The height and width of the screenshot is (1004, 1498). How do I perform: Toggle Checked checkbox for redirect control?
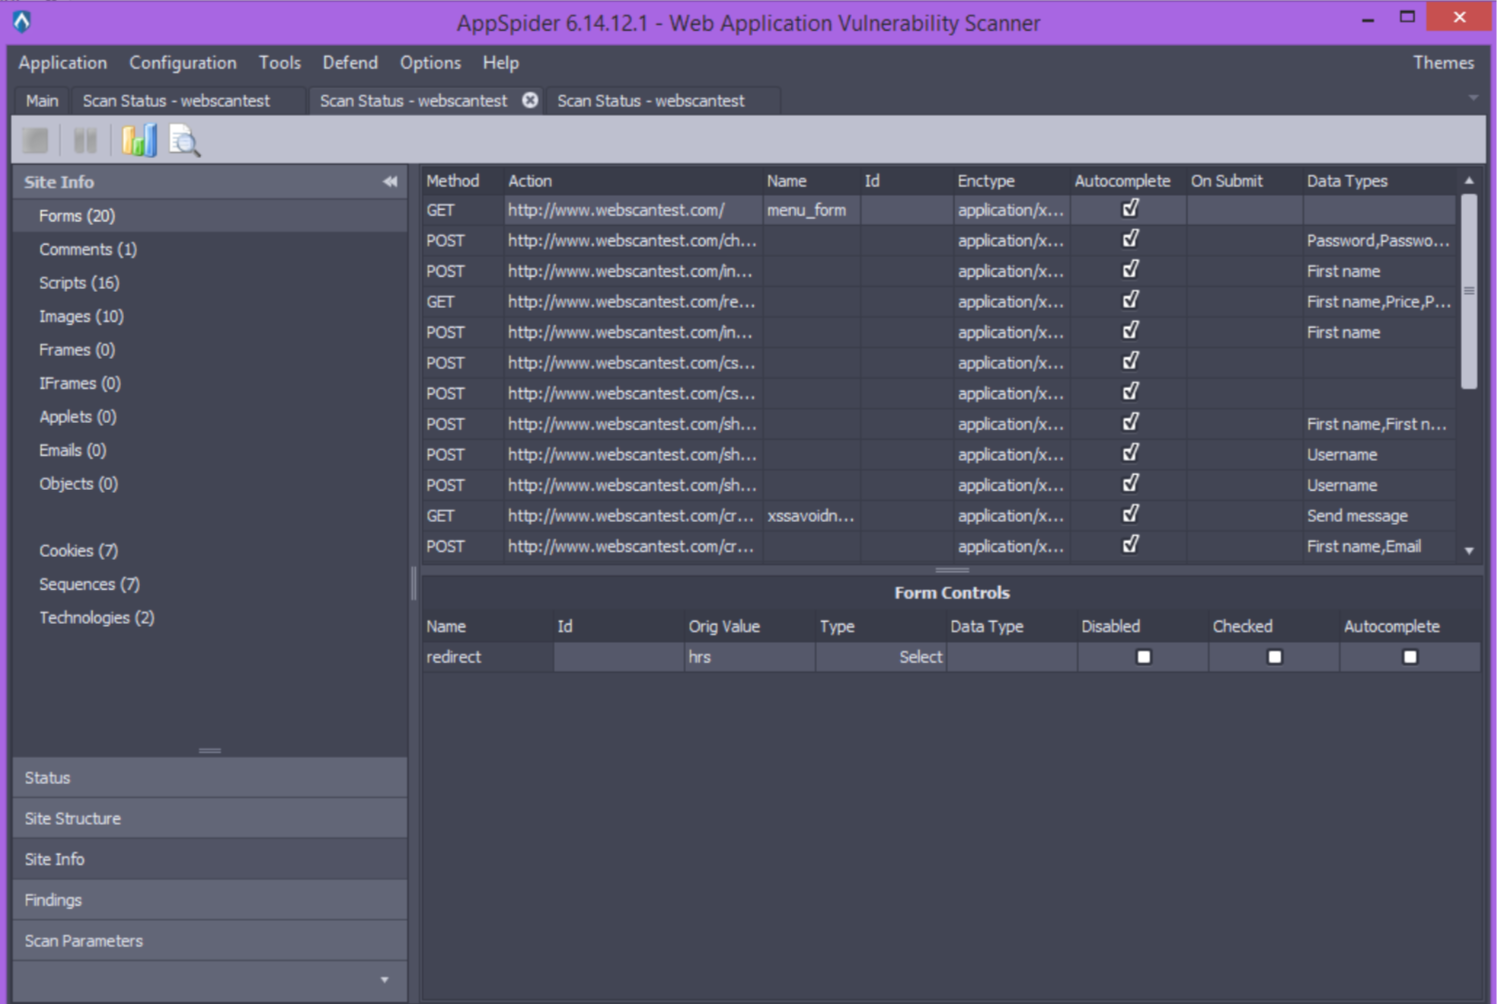click(1275, 657)
